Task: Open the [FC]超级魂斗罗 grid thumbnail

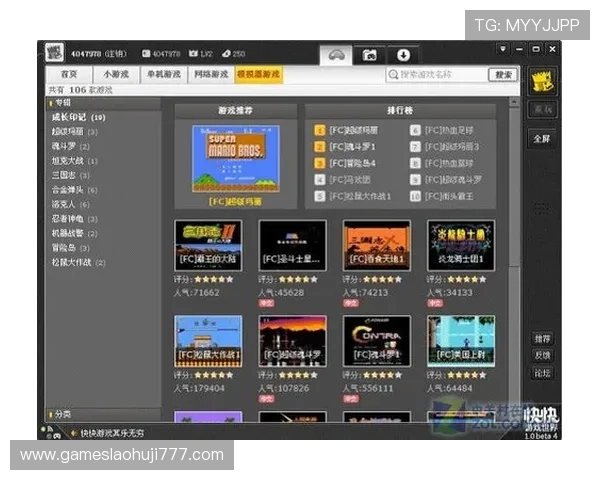Action: pos(292,341)
